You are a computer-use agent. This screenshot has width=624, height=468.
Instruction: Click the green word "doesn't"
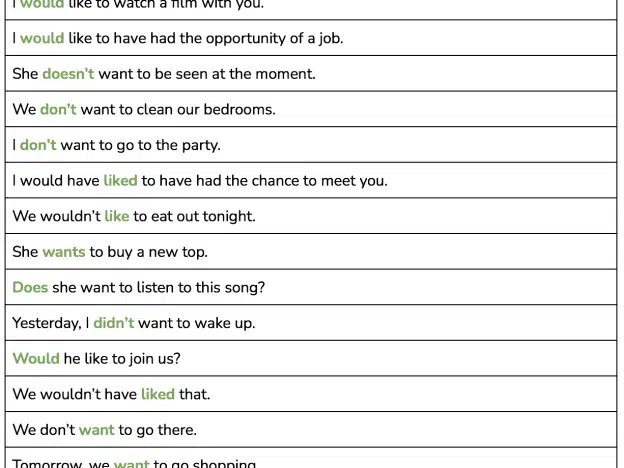(x=68, y=74)
